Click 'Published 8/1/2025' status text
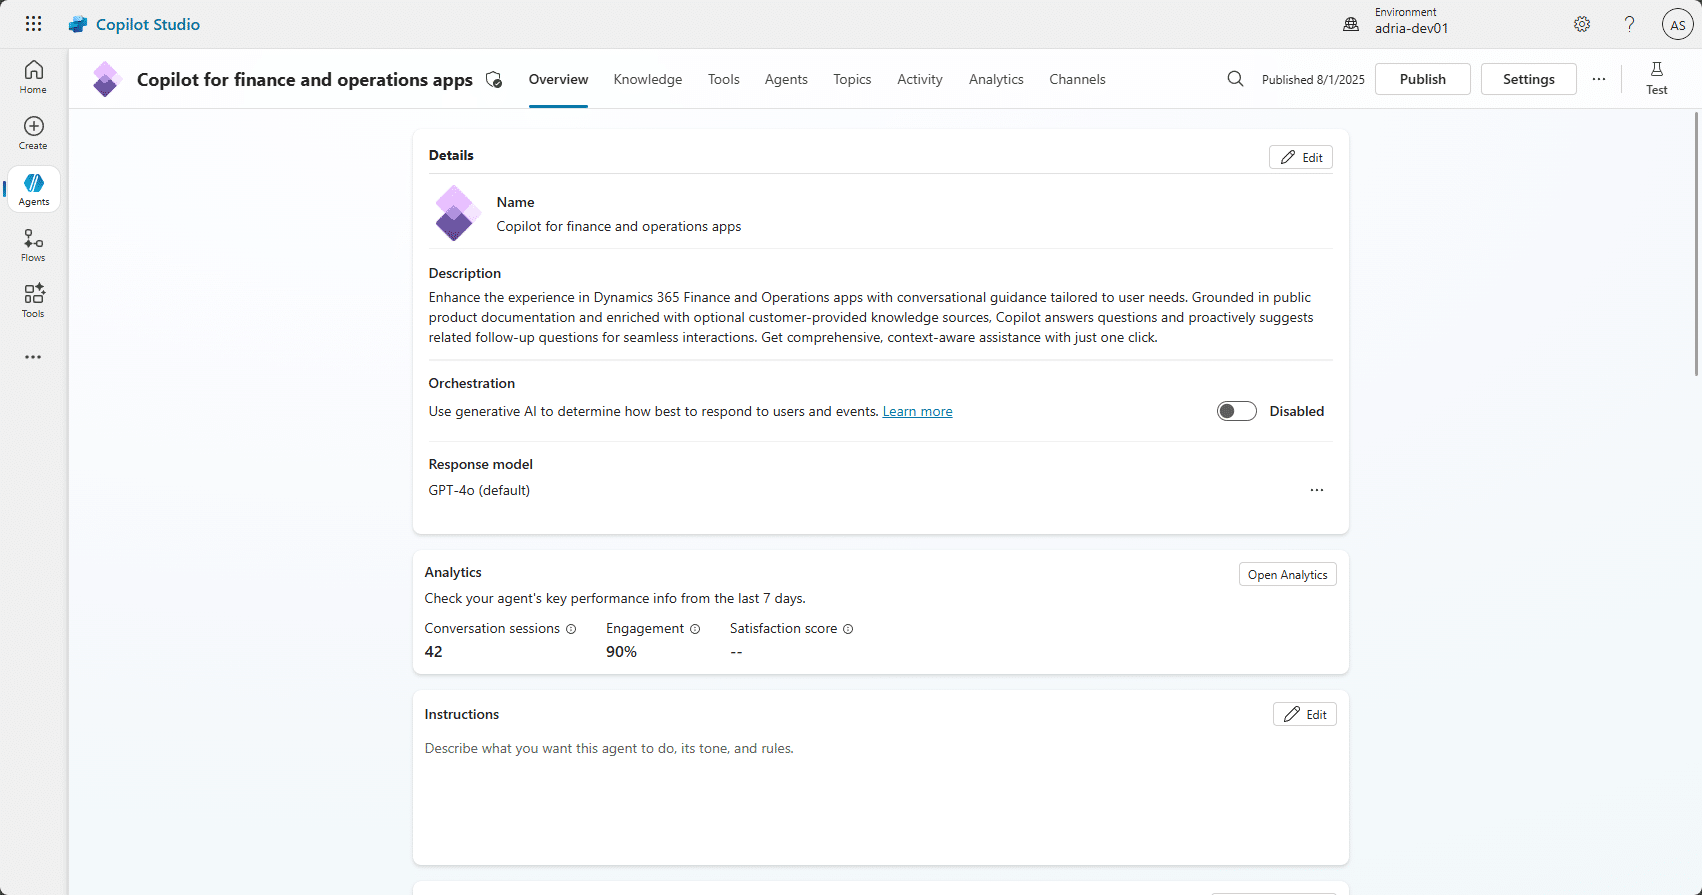Image resolution: width=1702 pixels, height=895 pixels. pyautogui.click(x=1313, y=80)
